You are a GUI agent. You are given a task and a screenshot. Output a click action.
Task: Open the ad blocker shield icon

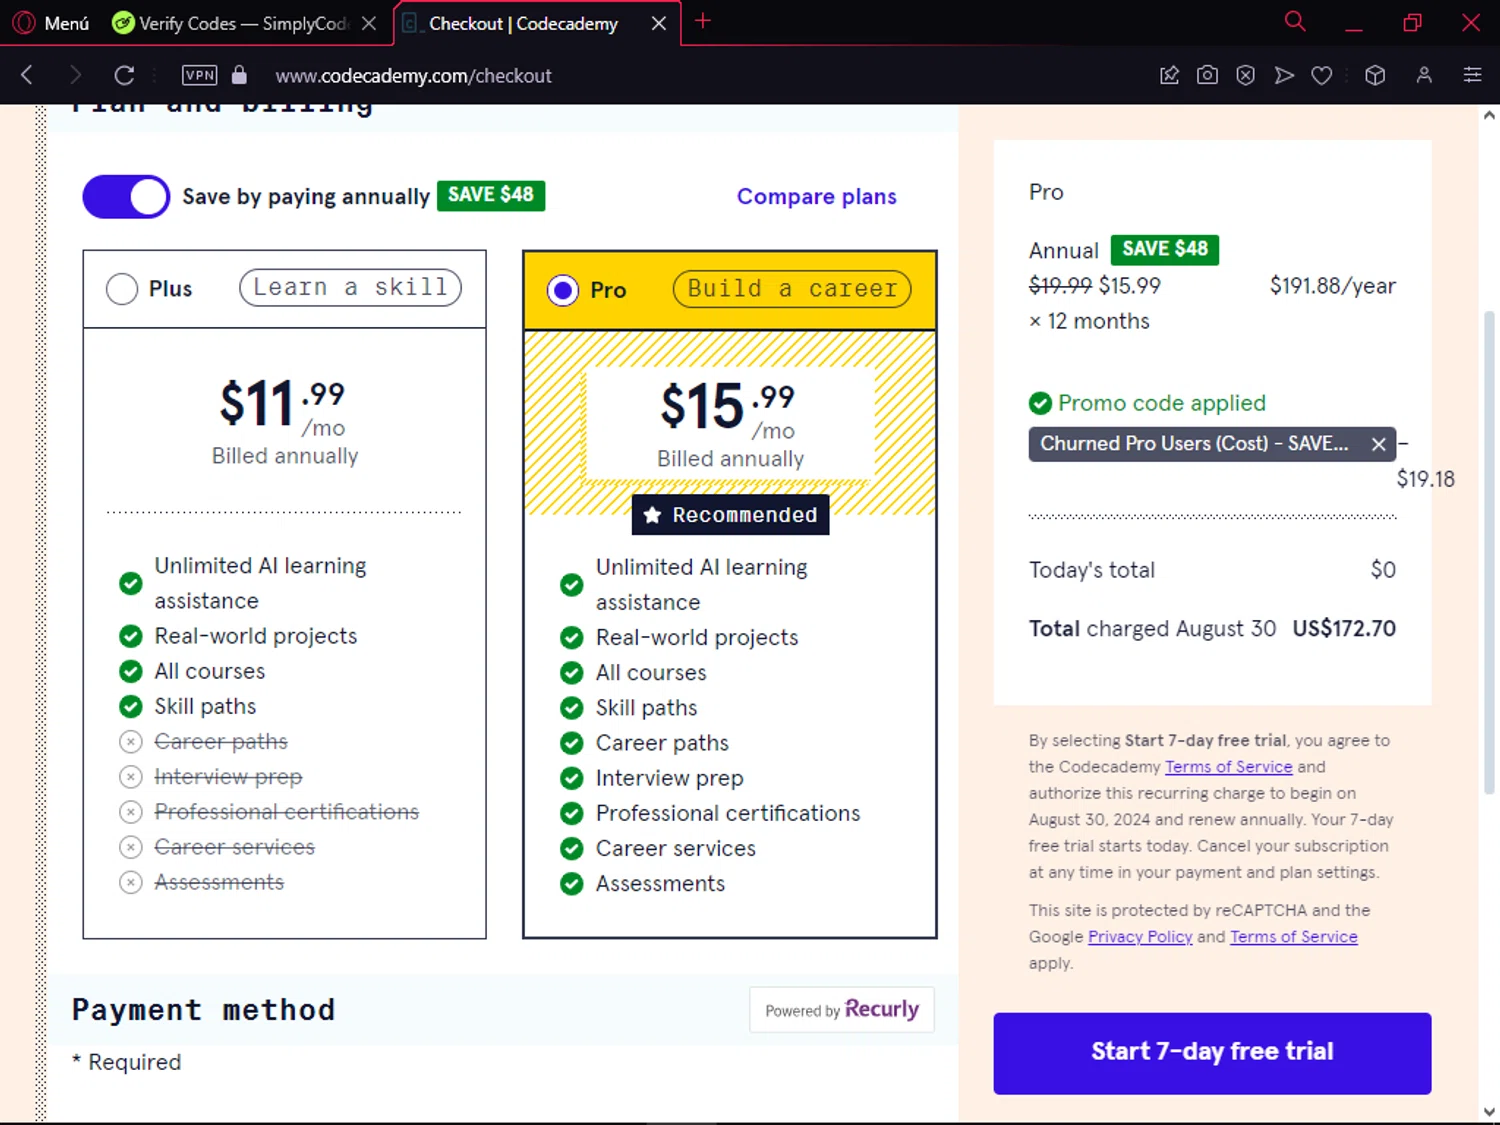coord(1245,75)
